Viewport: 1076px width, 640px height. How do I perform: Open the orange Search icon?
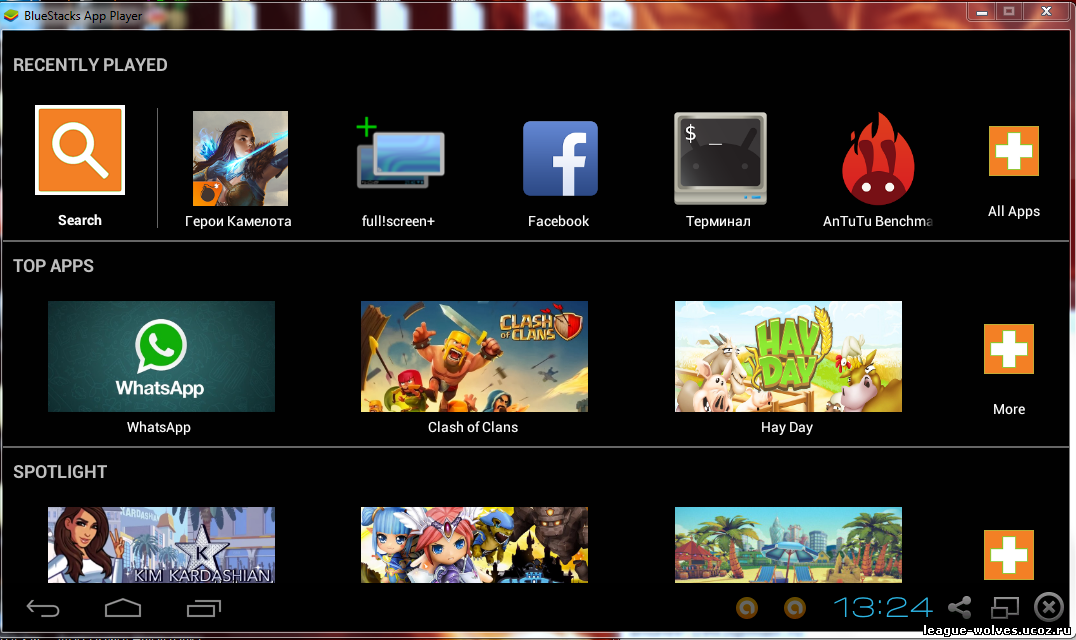(x=80, y=150)
